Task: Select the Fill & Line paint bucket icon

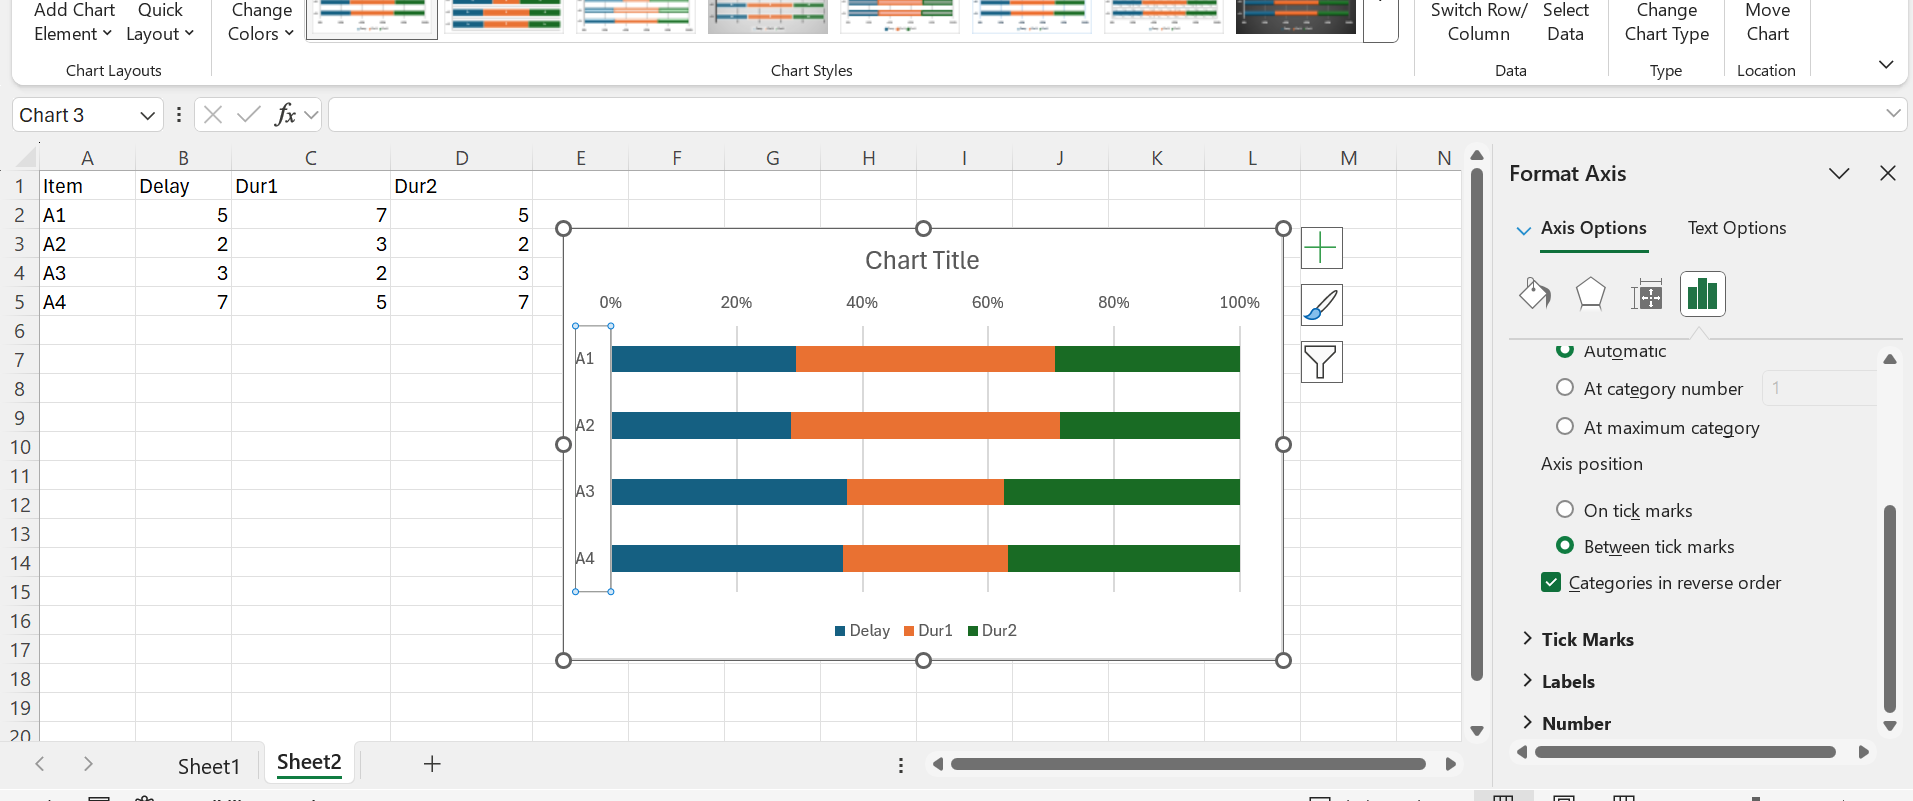Action: pos(1535,294)
